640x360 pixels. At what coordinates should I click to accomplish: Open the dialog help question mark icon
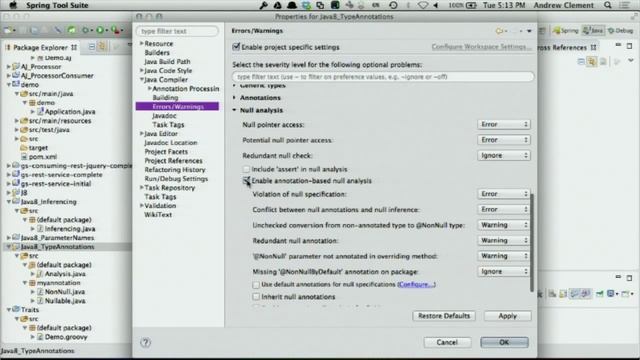coord(146,342)
